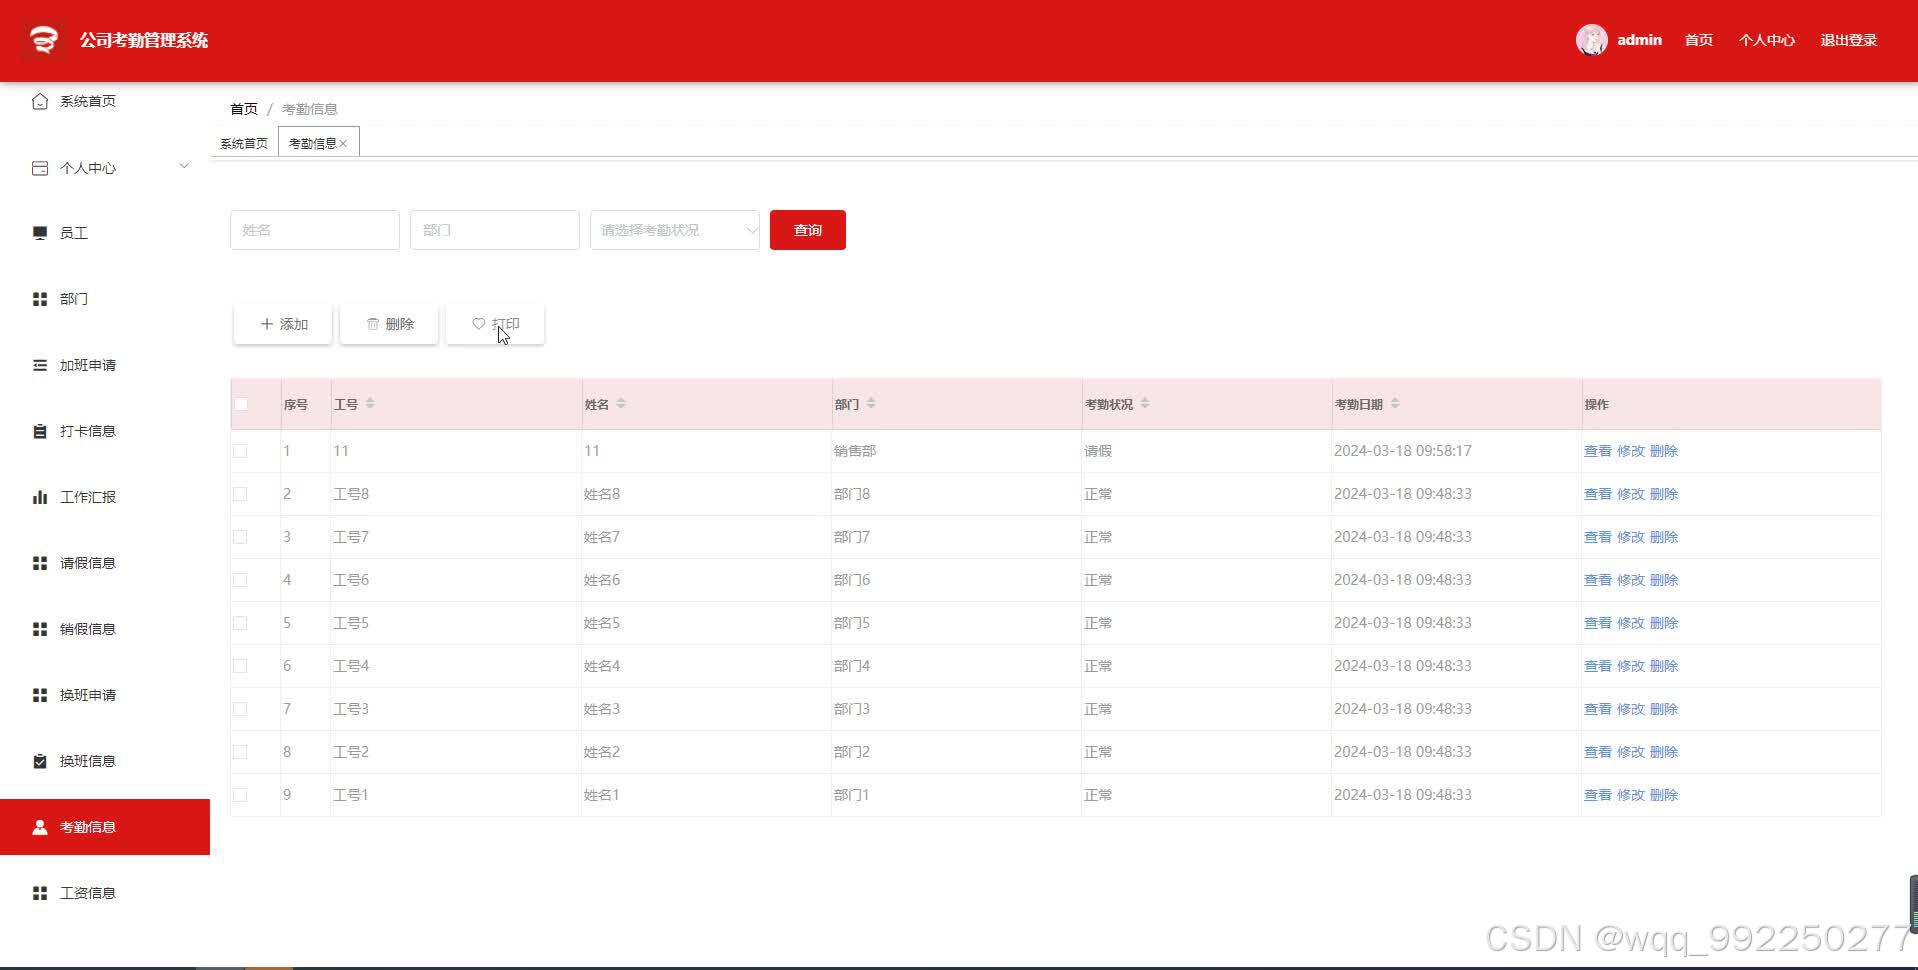This screenshot has height=970, width=1918.
Task: Open 工资信息 menu item label
Action: (88, 893)
